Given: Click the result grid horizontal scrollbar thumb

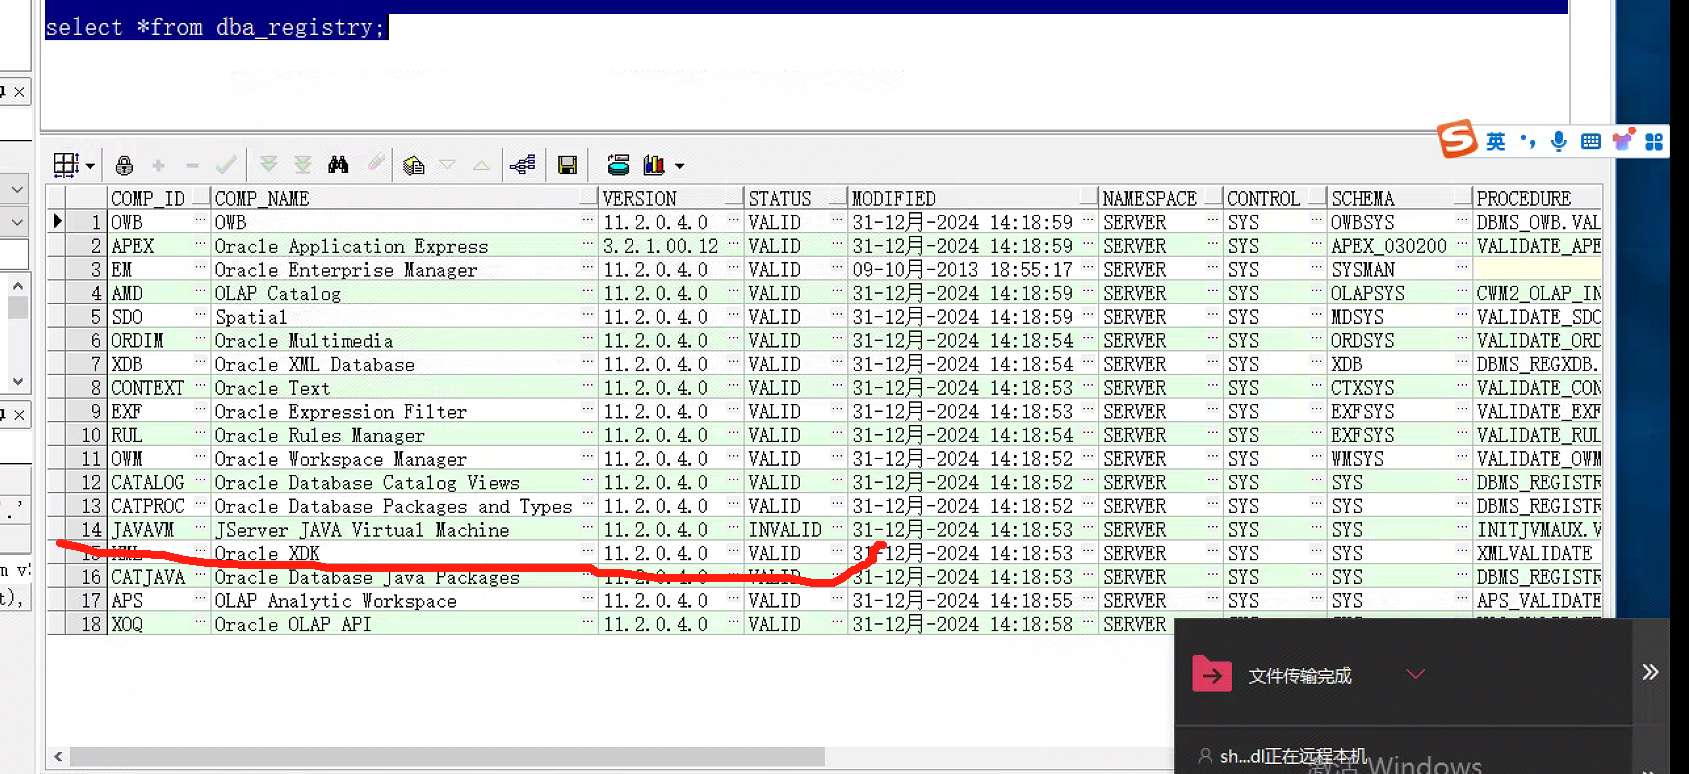Looking at the screenshot, I should pos(447,757).
